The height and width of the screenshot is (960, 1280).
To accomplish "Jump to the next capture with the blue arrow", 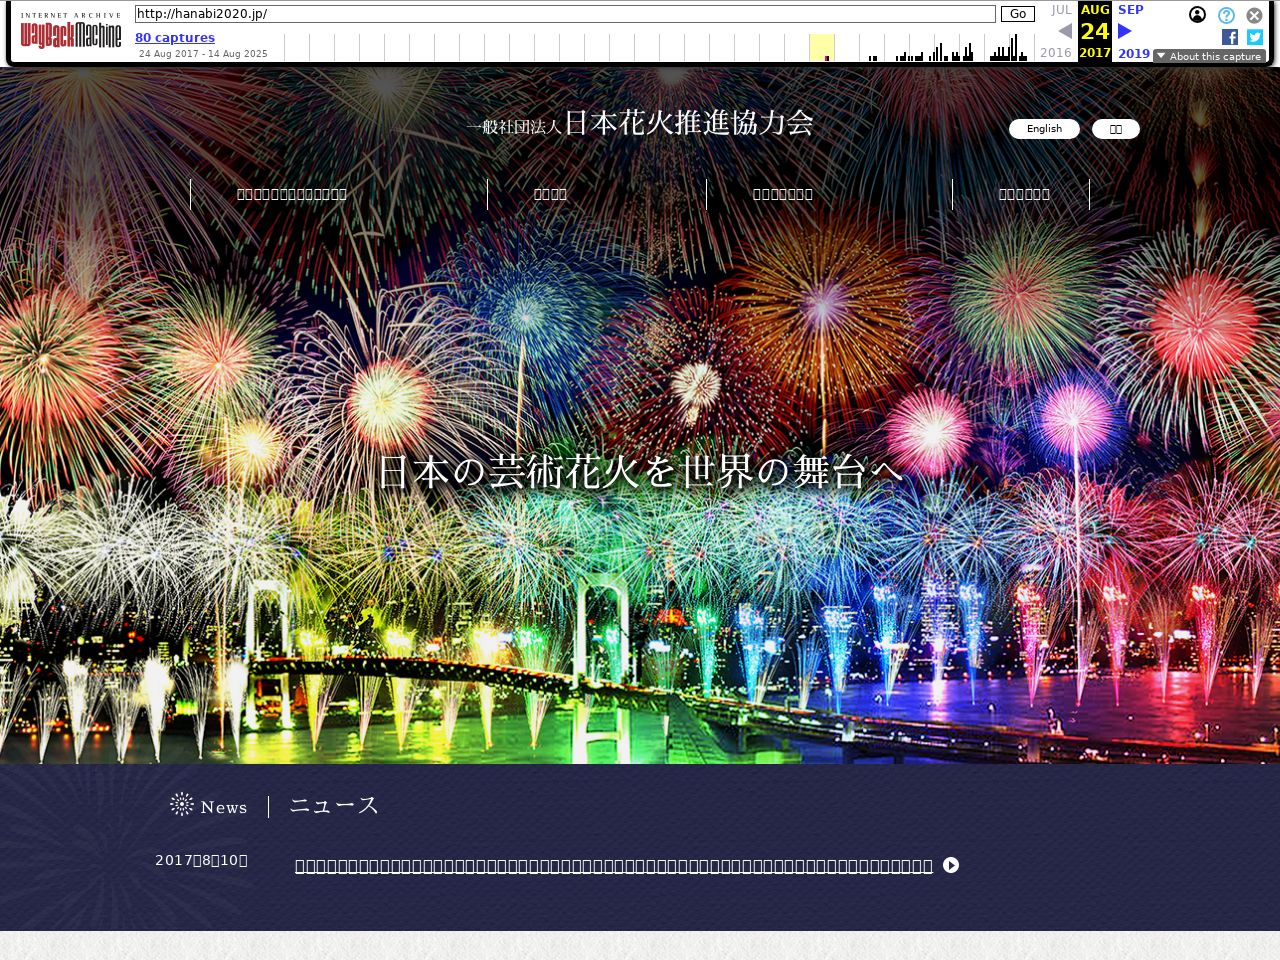I will click(1125, 31).
